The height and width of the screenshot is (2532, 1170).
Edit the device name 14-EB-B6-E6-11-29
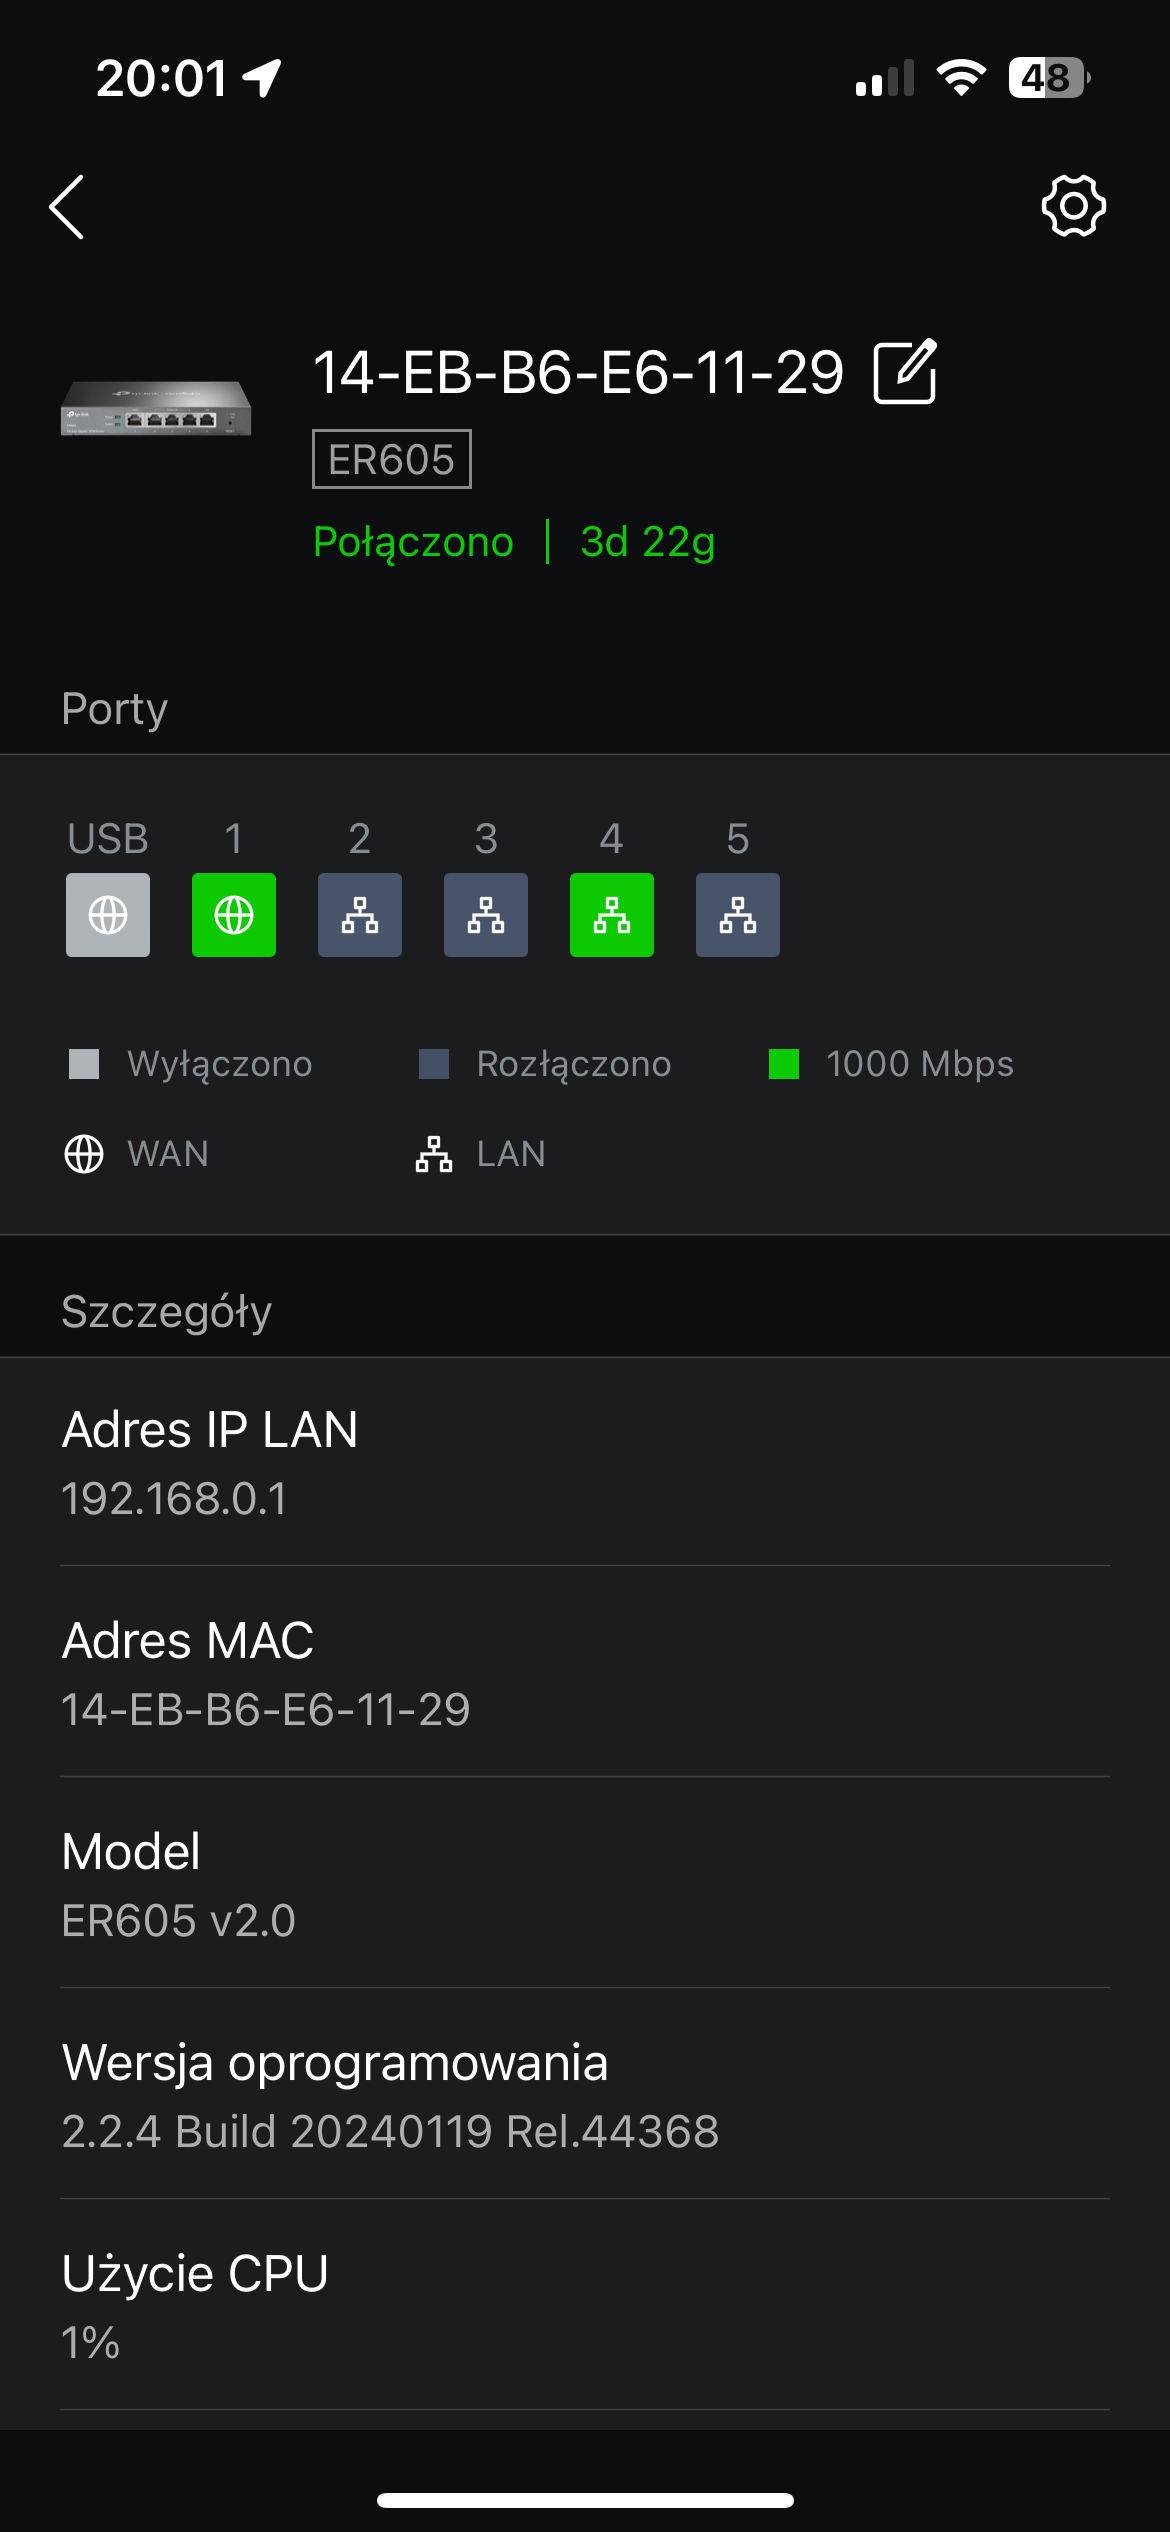click(x=905, y=372)
